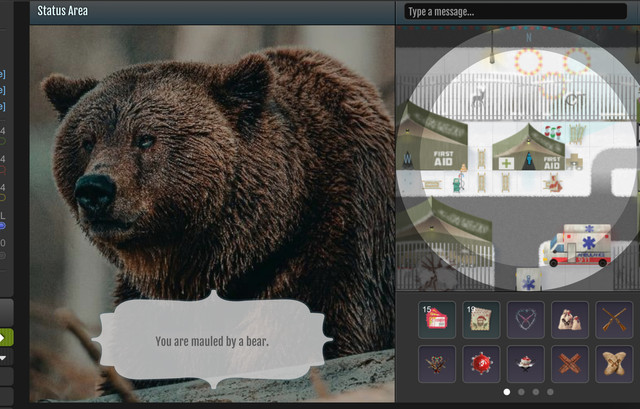Select the decorated antlers inventory item
Image resolution: width=640 pixels, height=409 pixels.
[x=437, y=364]
